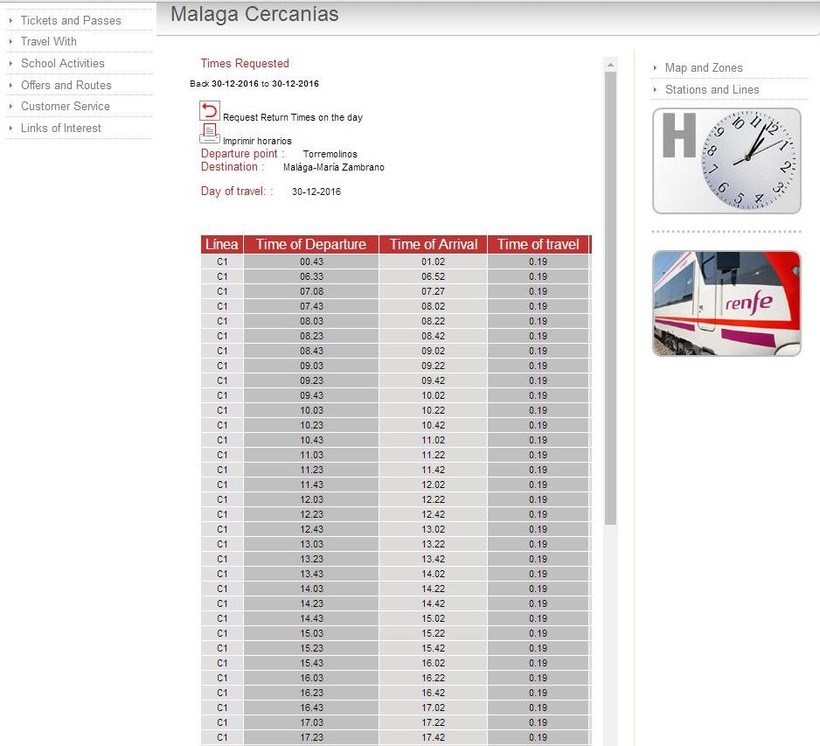Screen dimensions: 820x746
Task: Select the 01.02 arrival time cell
Action: pos(434,262)
